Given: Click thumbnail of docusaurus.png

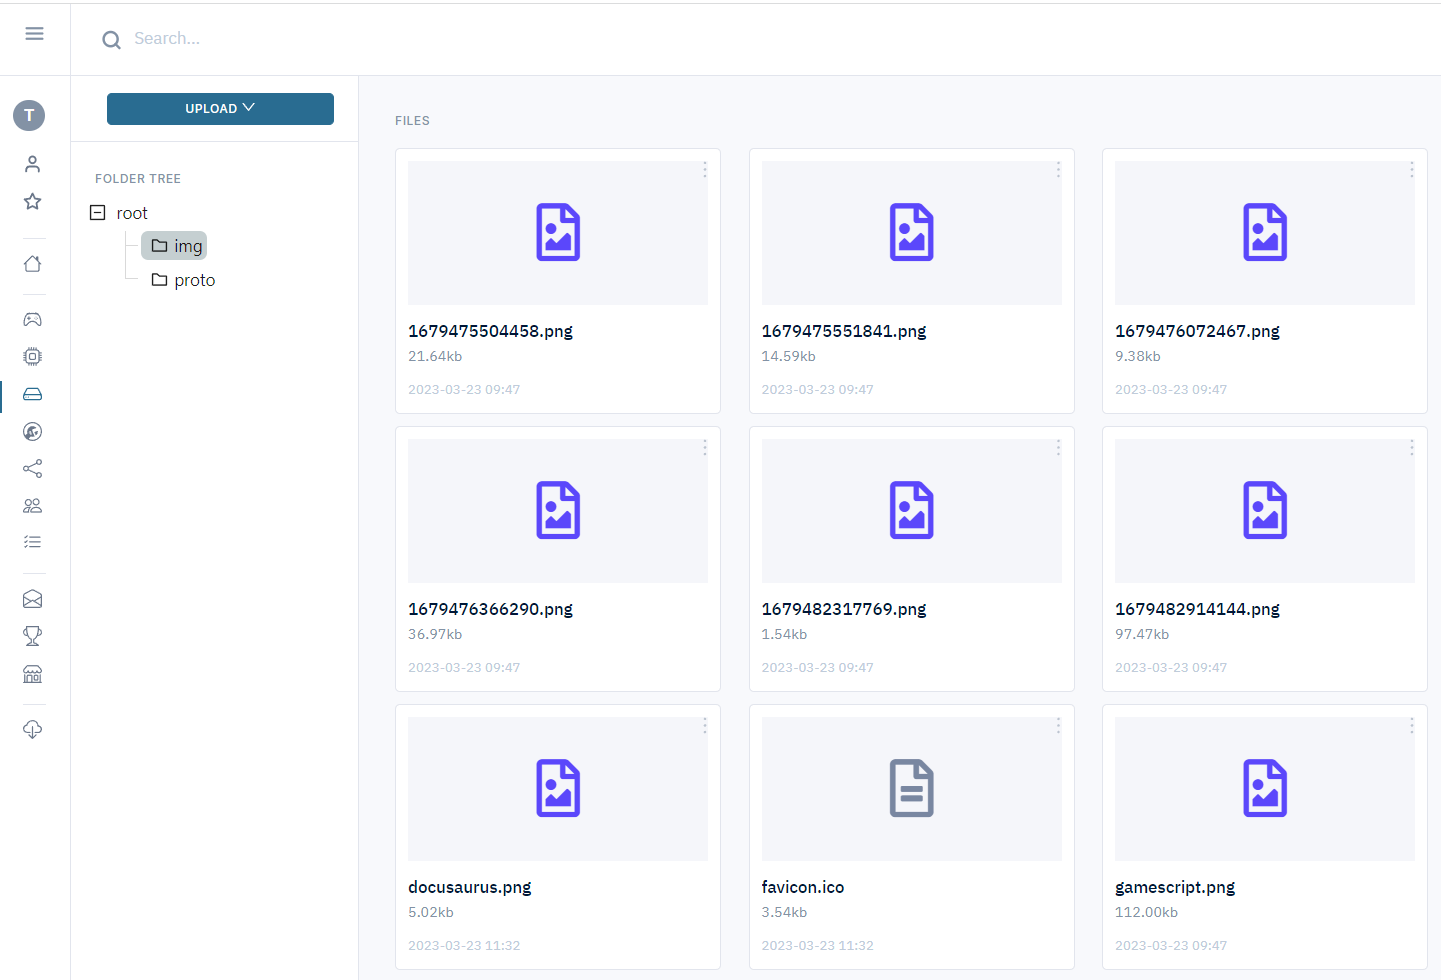Looking at the screenshot, I should (558, 789).
